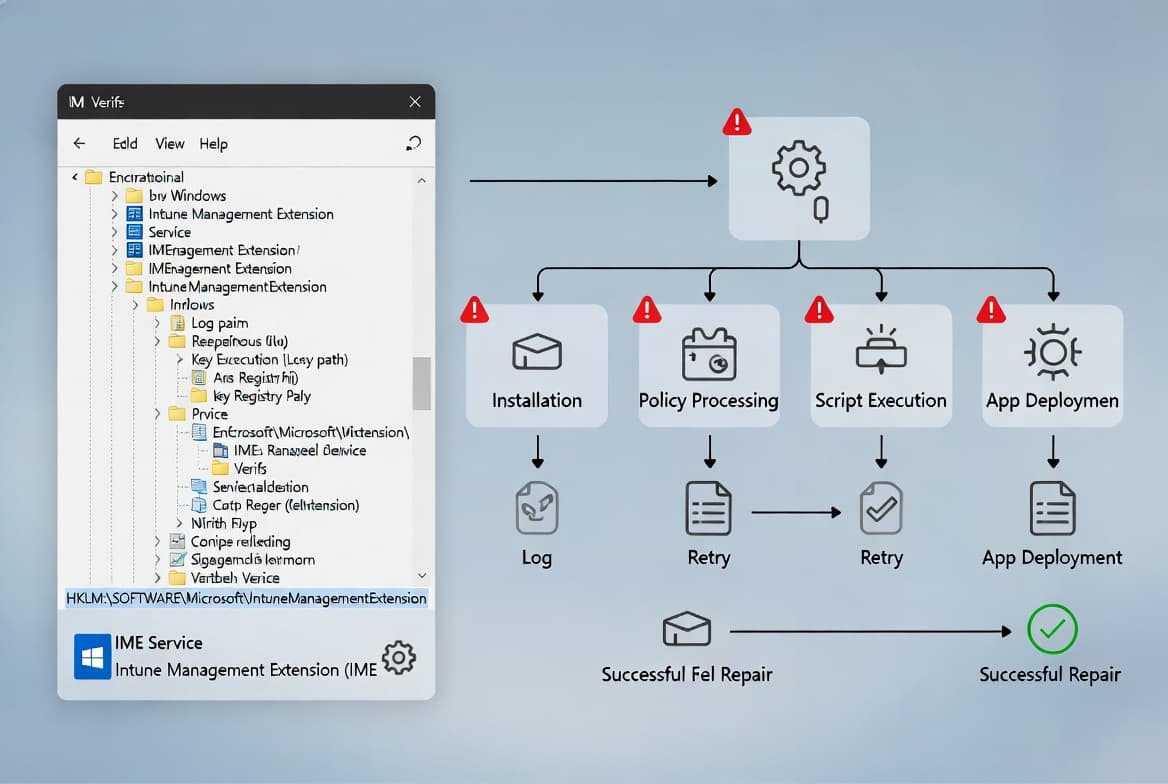Image resolution: width=1168 pixels, height=784 pixels.
Task: Click the top gear configuration node
Action: click(799, 178)
